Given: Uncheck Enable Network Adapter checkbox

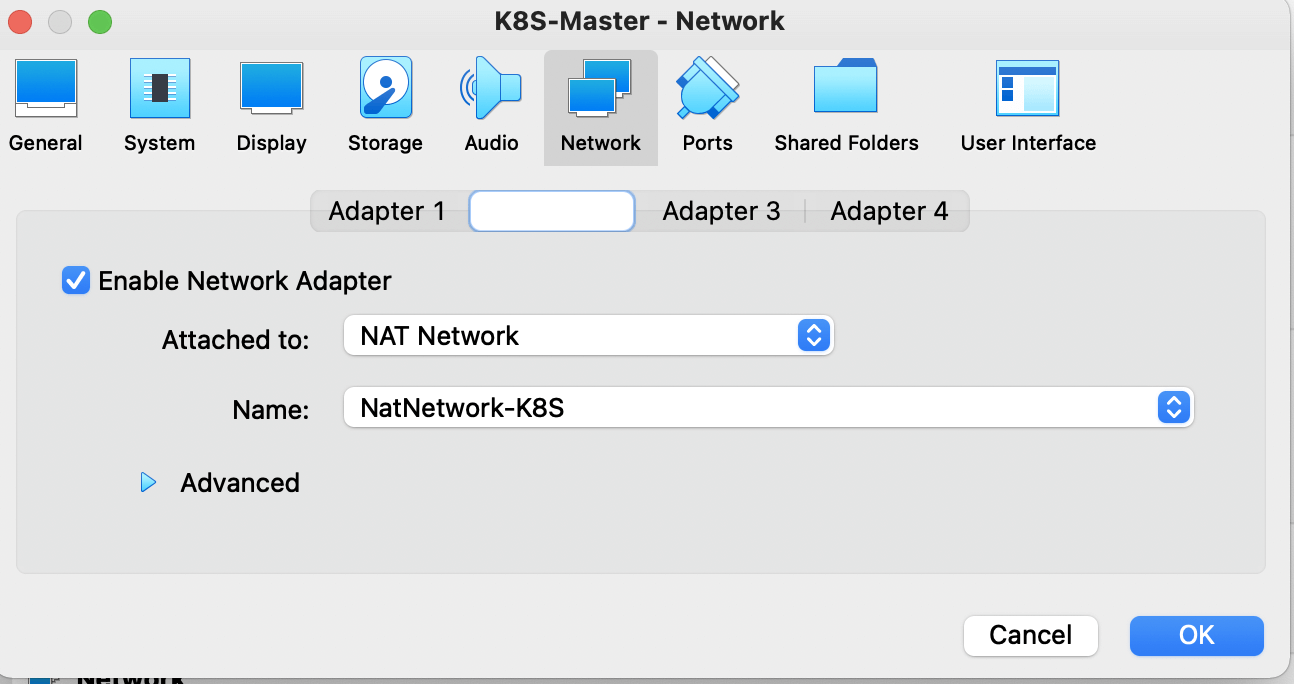Looking at the screenshot, I should click(76, 281).
